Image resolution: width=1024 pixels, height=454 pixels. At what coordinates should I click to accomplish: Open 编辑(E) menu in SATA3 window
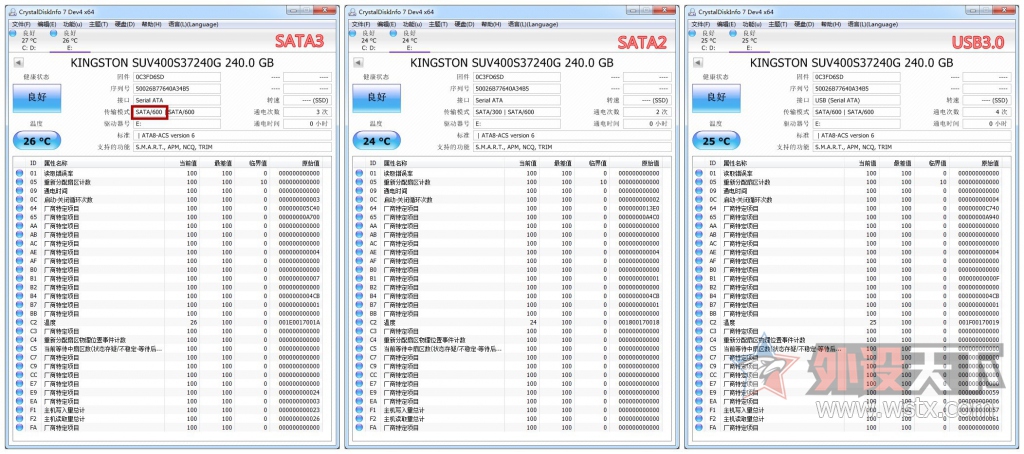pyautogui.click(x=47, y=24)
